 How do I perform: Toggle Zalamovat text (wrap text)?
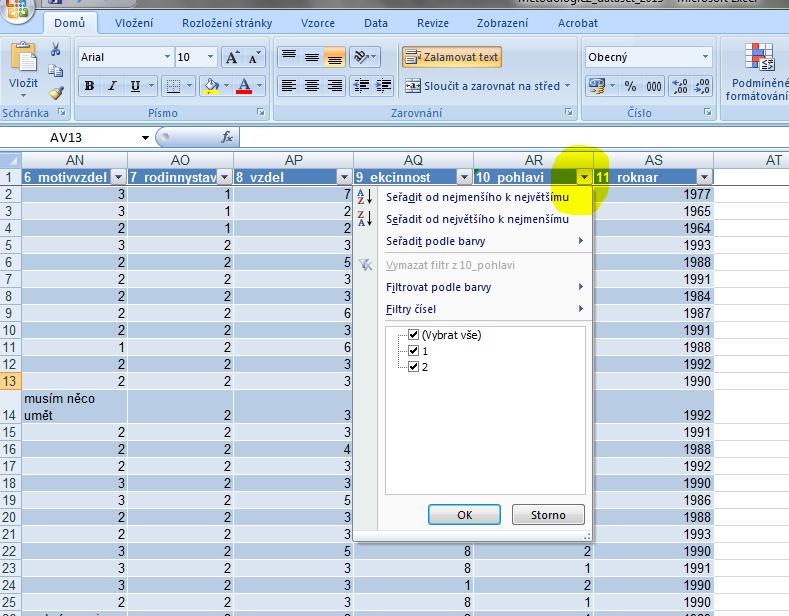pos(451,57)
